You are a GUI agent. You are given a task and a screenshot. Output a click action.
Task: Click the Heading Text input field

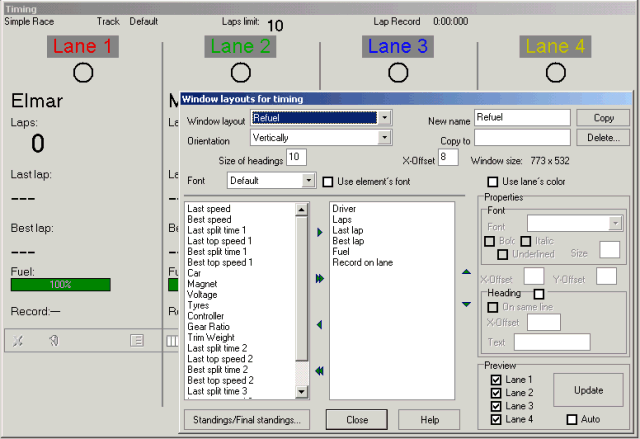(x=552, y=342)
